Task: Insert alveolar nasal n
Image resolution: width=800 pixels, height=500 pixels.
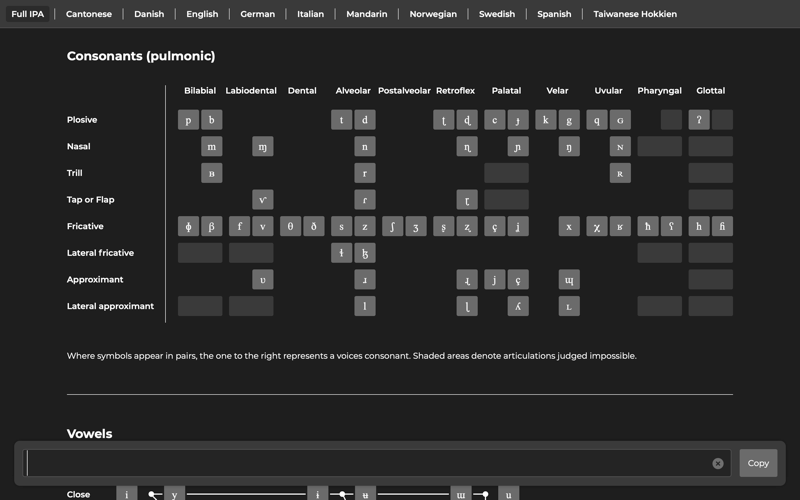Action: click(x=365, y=146)
